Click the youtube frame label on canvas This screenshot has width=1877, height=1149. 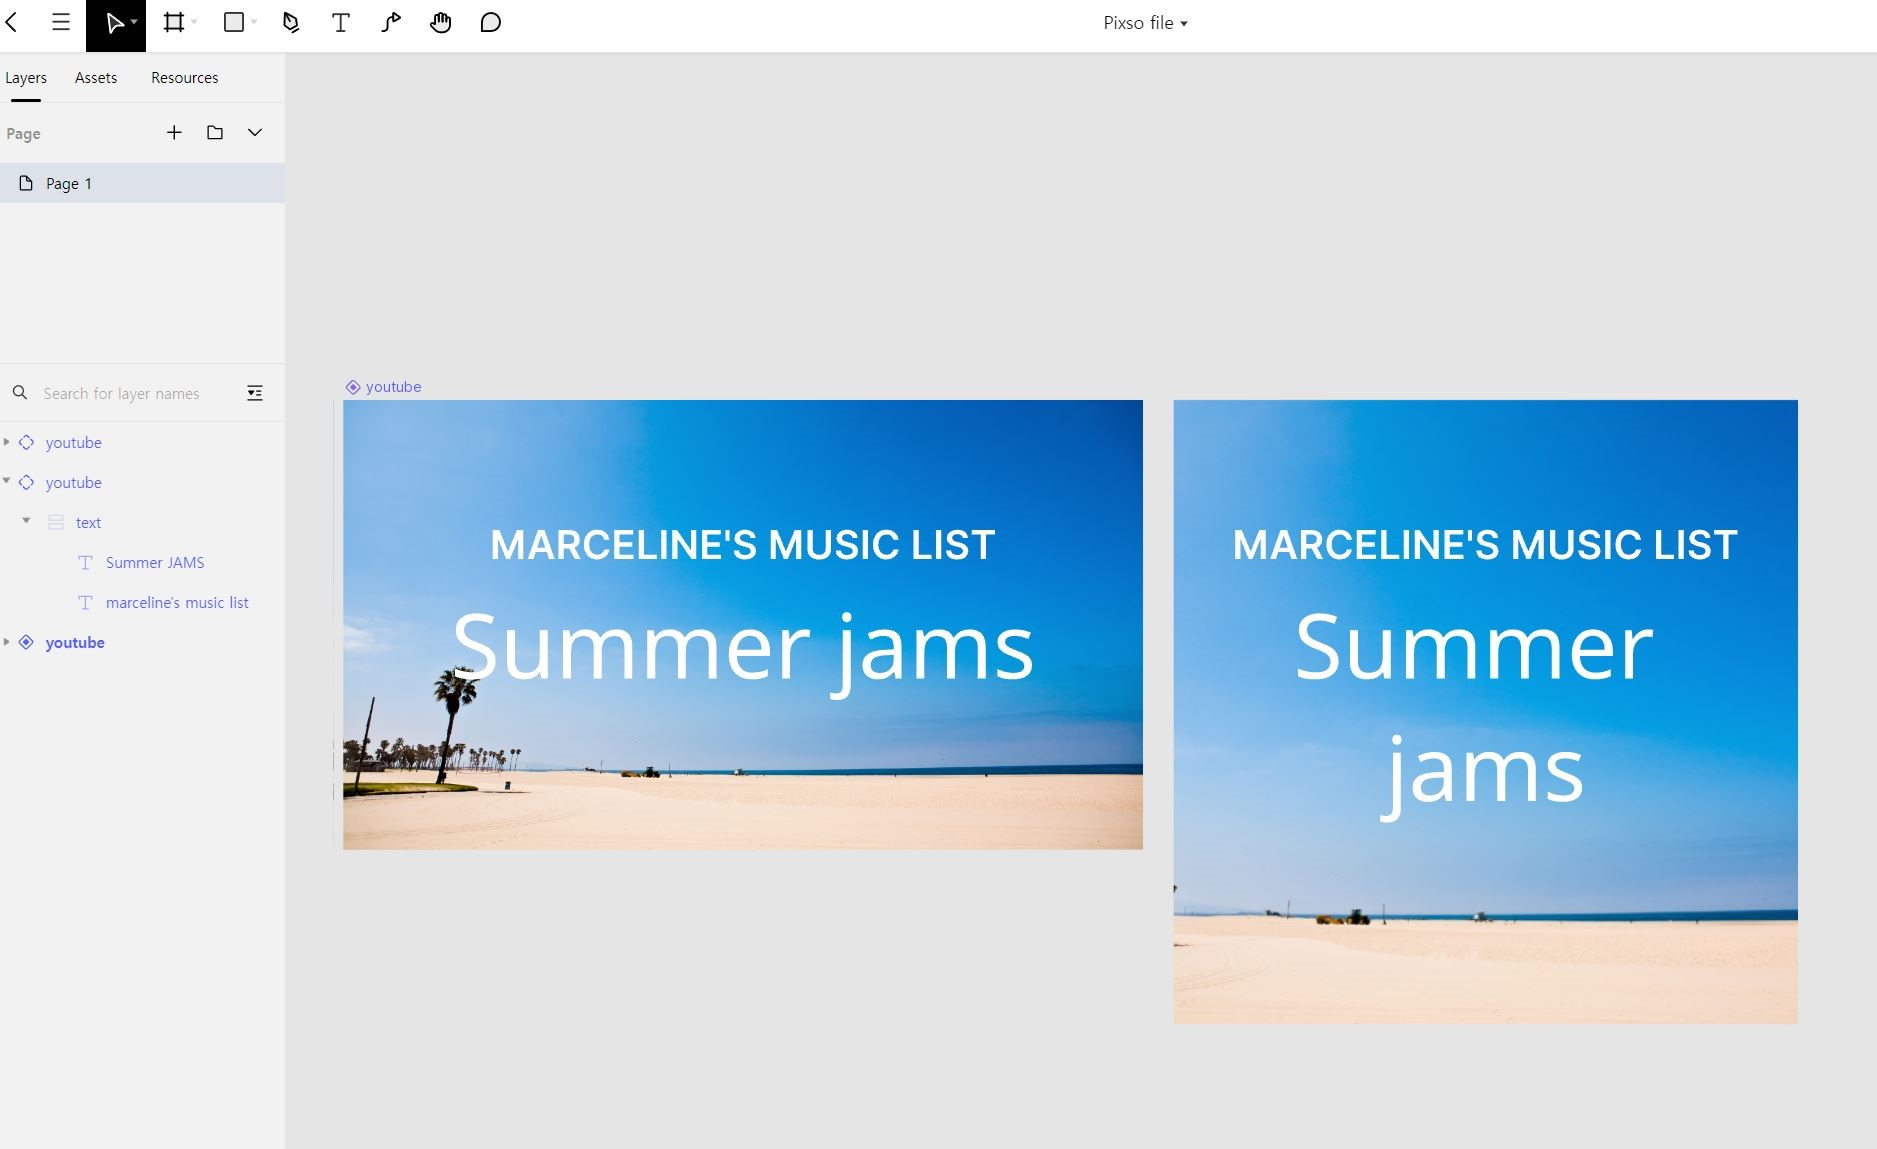coord(384,387)
